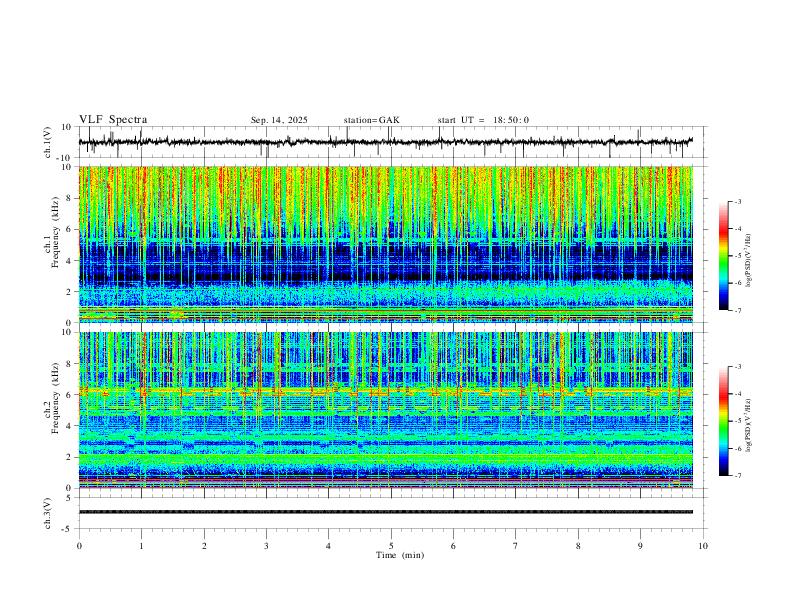Click the ch.1 spectrogram panel

point(386,244)
